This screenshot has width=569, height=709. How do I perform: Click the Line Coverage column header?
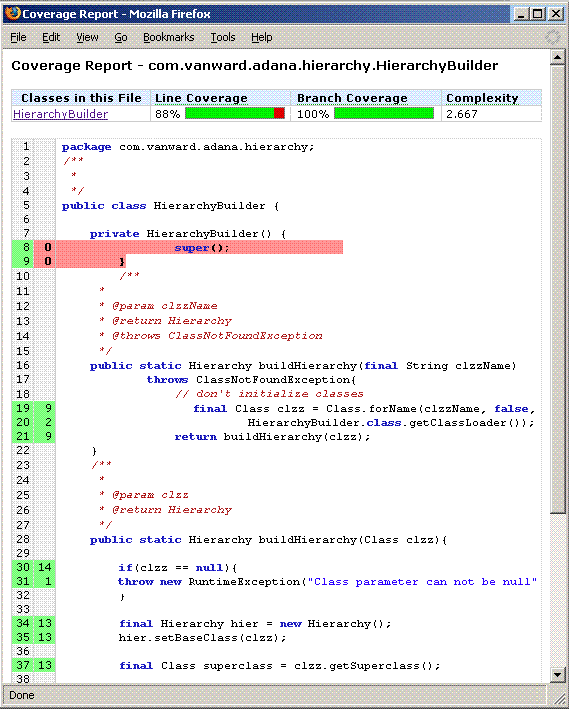click(x=201, y=98)
